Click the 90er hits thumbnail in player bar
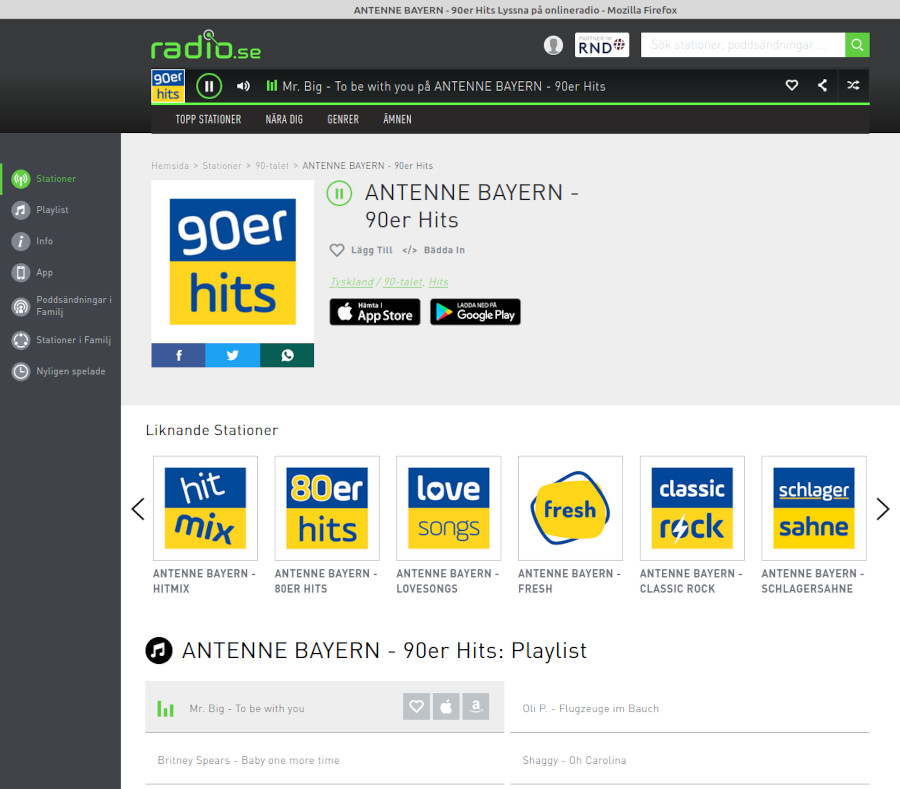900x789 pixels. point(168,86)
